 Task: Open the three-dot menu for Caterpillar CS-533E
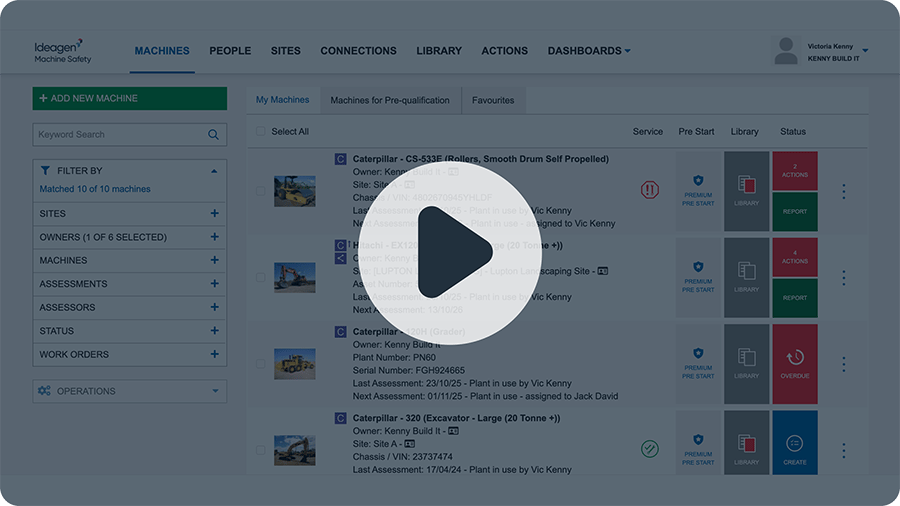pos(843,191)
